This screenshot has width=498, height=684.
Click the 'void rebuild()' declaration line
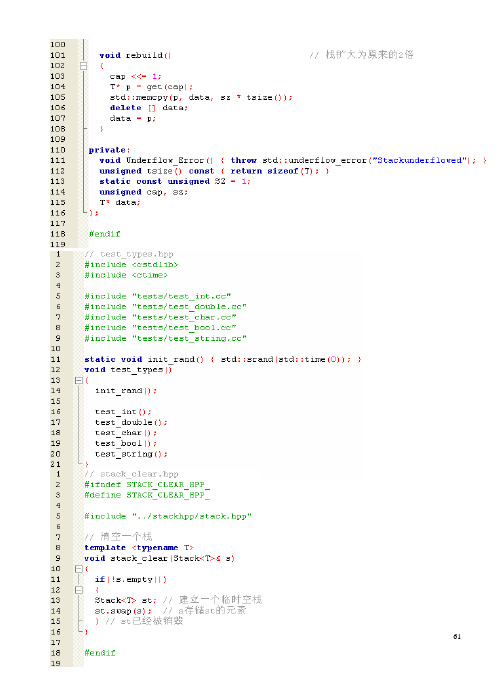click(135, 55)
